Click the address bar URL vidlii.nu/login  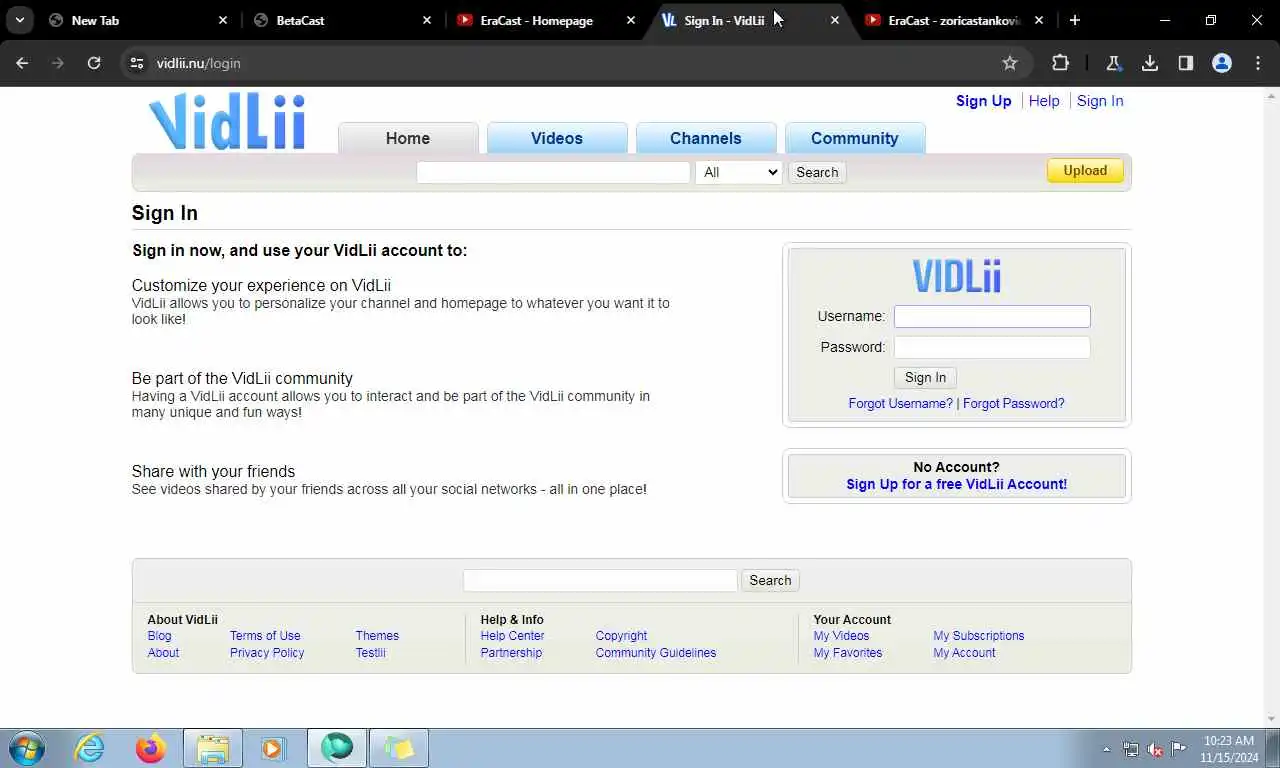(199, 63)
